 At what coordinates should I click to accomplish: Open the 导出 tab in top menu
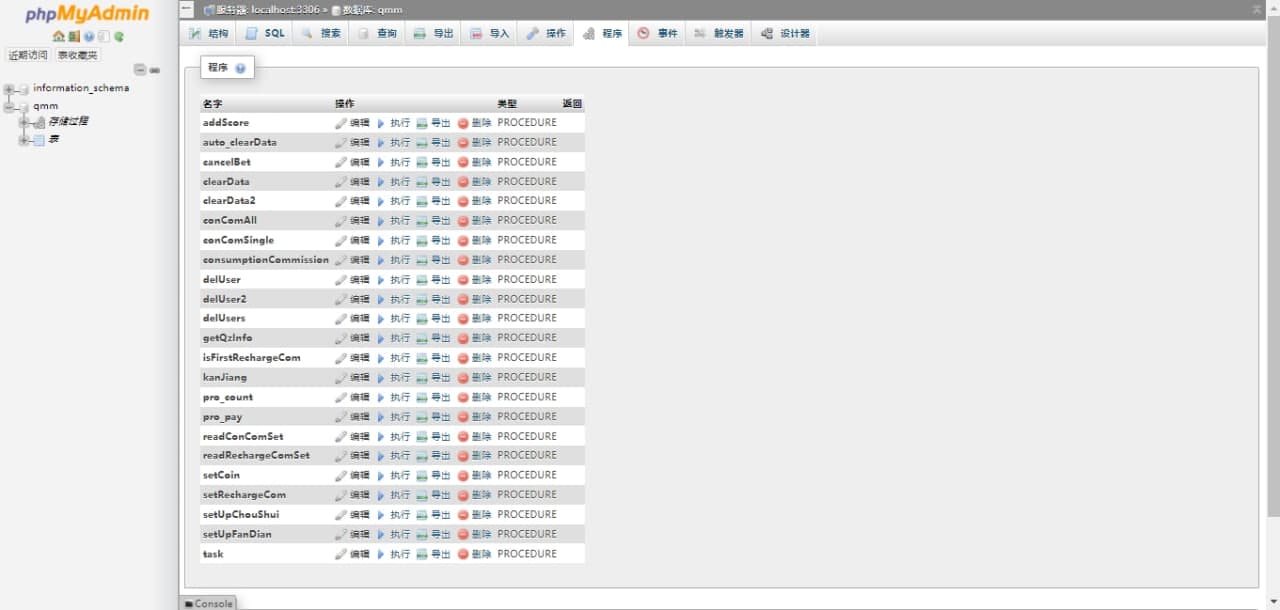coord(433,33)
